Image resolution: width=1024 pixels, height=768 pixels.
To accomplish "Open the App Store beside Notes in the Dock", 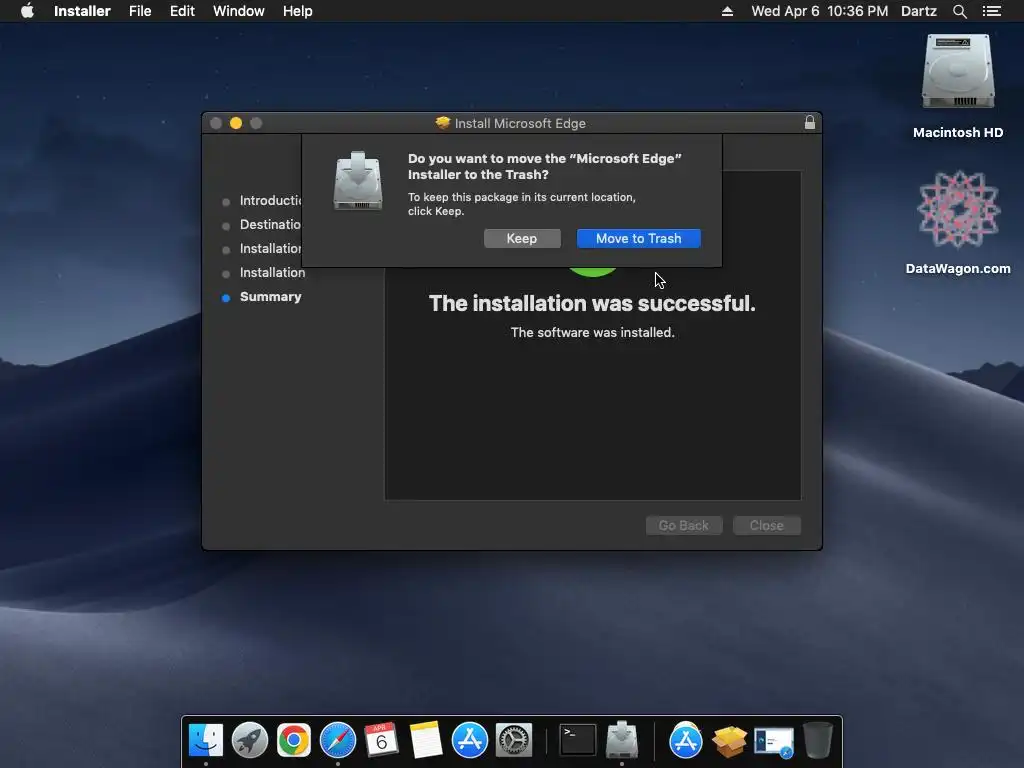I will [x=470, y=740].
